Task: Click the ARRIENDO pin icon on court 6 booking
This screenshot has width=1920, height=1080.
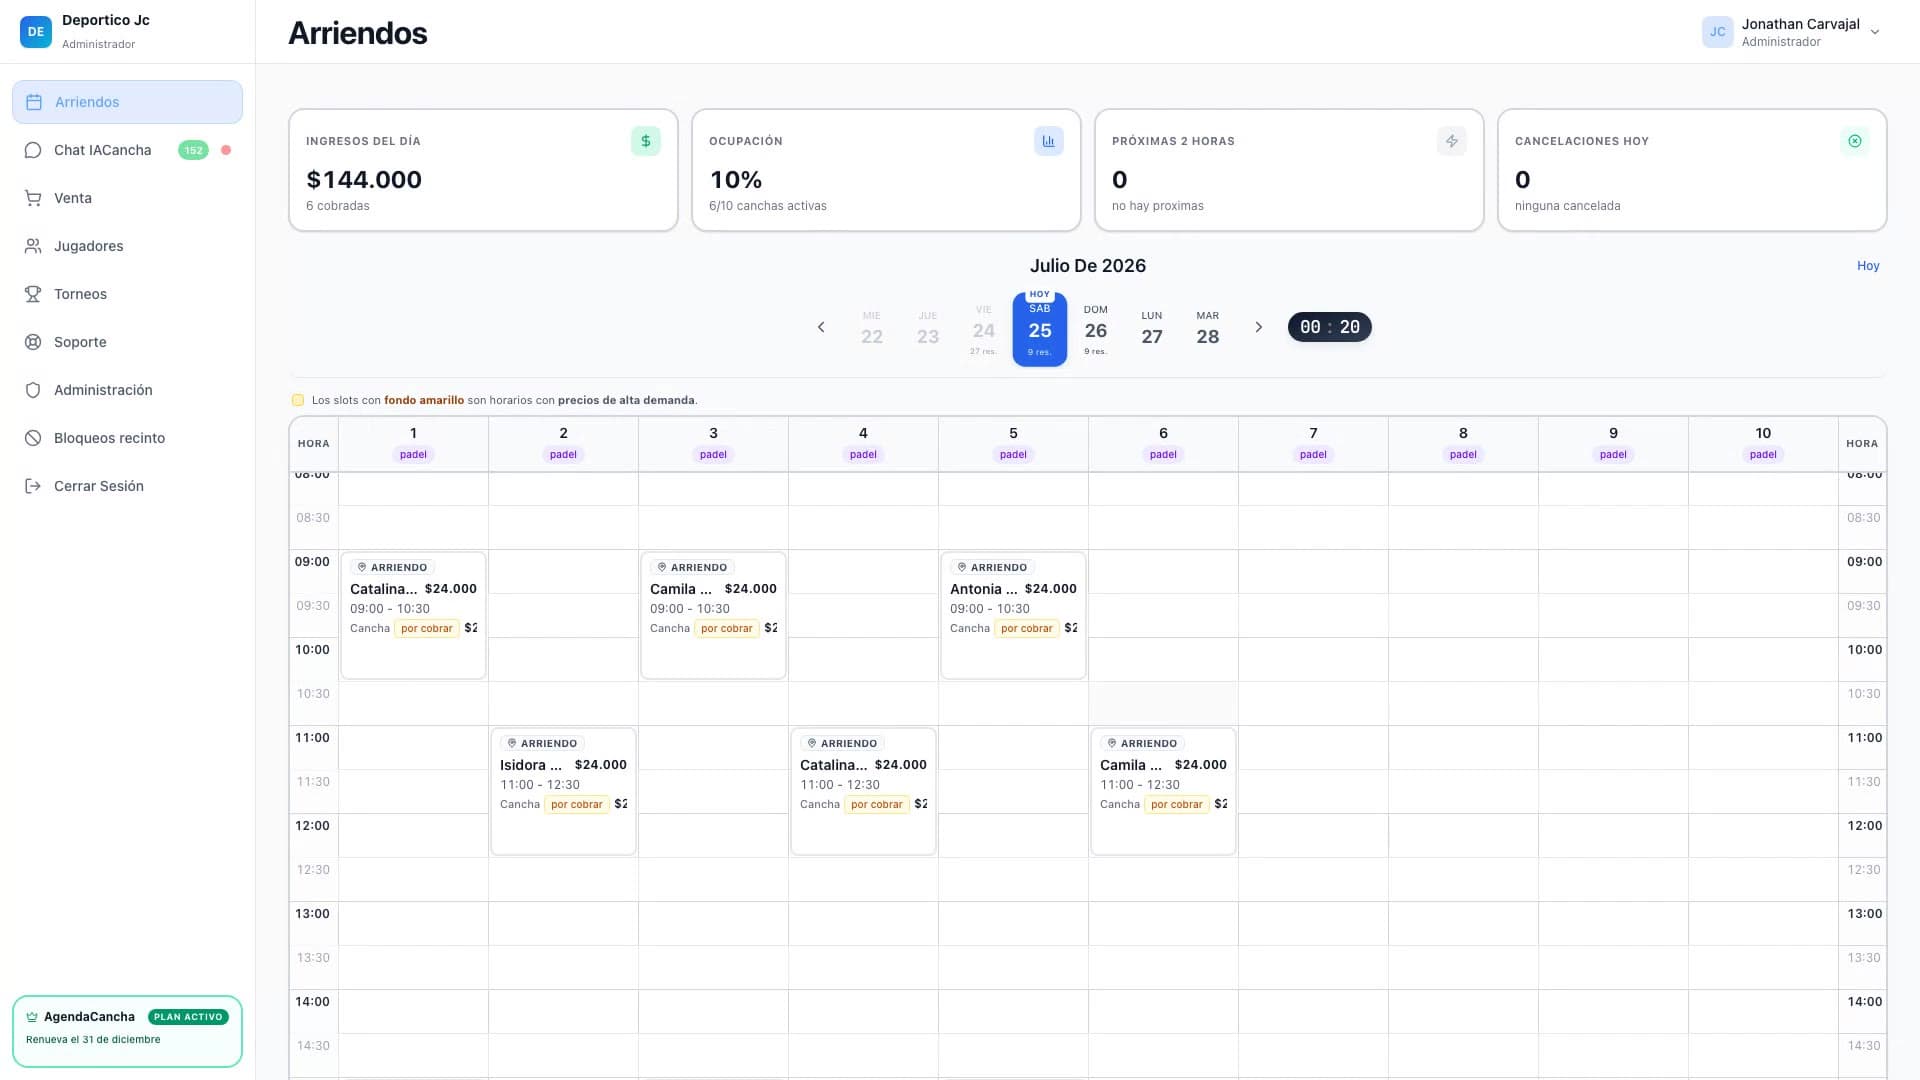Action: [1112, 743]
